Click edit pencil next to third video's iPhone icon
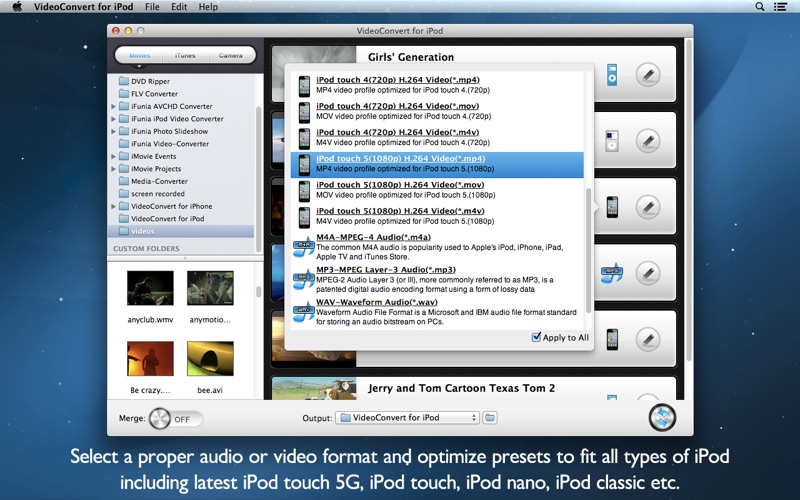Image resolution: width=800 pixels, height=500 pixels. coord(648,207)
